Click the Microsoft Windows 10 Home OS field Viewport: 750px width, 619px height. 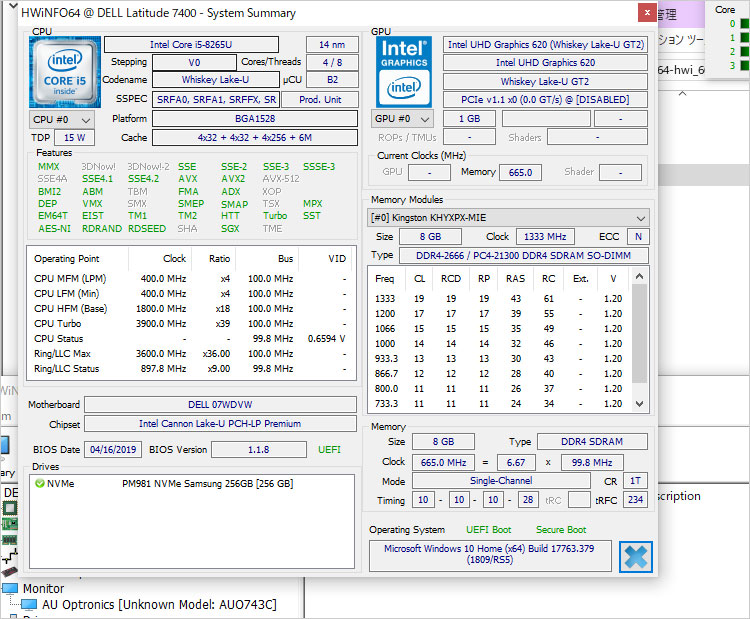coord(490,555)
